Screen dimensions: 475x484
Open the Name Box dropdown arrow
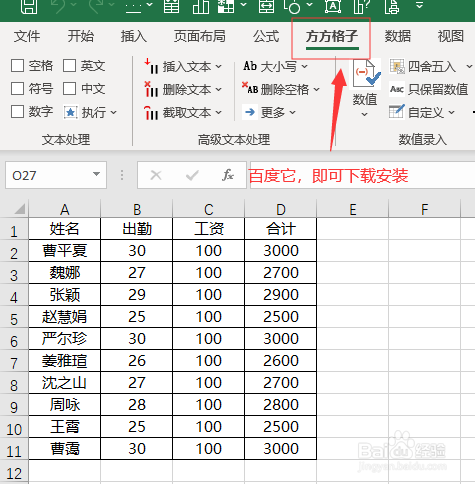pos(96,174)
